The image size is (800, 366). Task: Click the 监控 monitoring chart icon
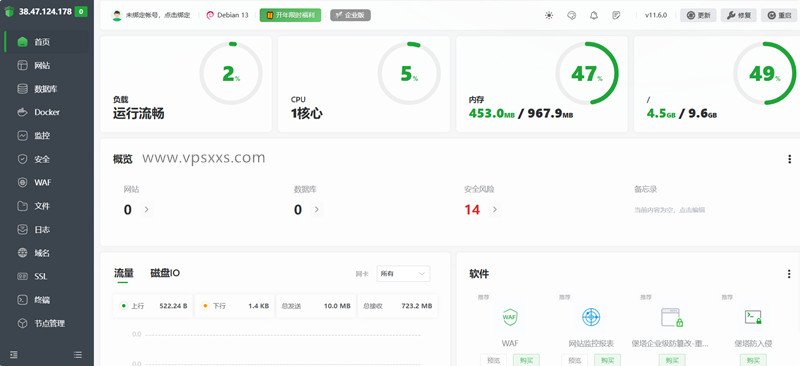pyautogui.click(x=22, y=136)
